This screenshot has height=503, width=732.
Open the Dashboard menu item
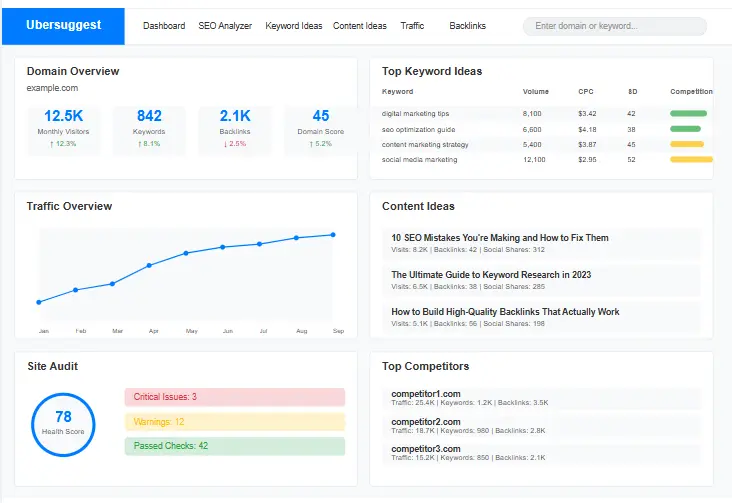[164, 26]
